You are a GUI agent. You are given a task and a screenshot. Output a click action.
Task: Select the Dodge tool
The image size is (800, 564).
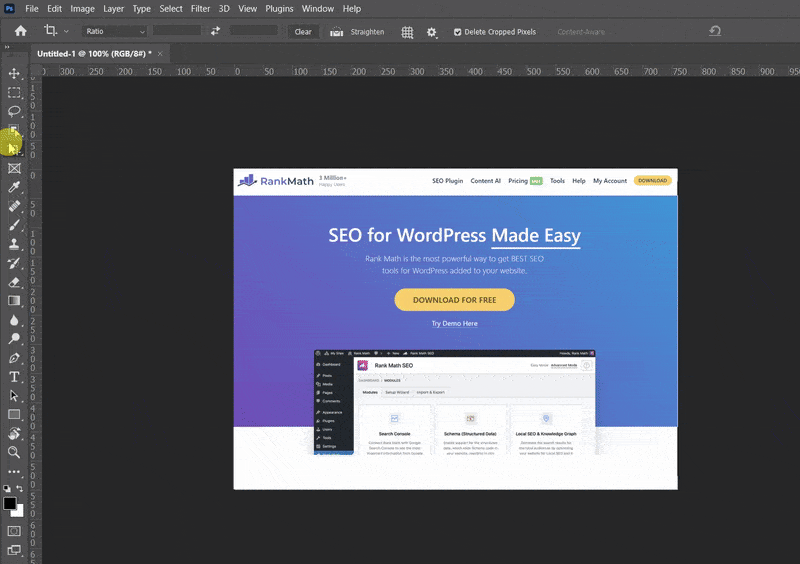coord(14,338)
